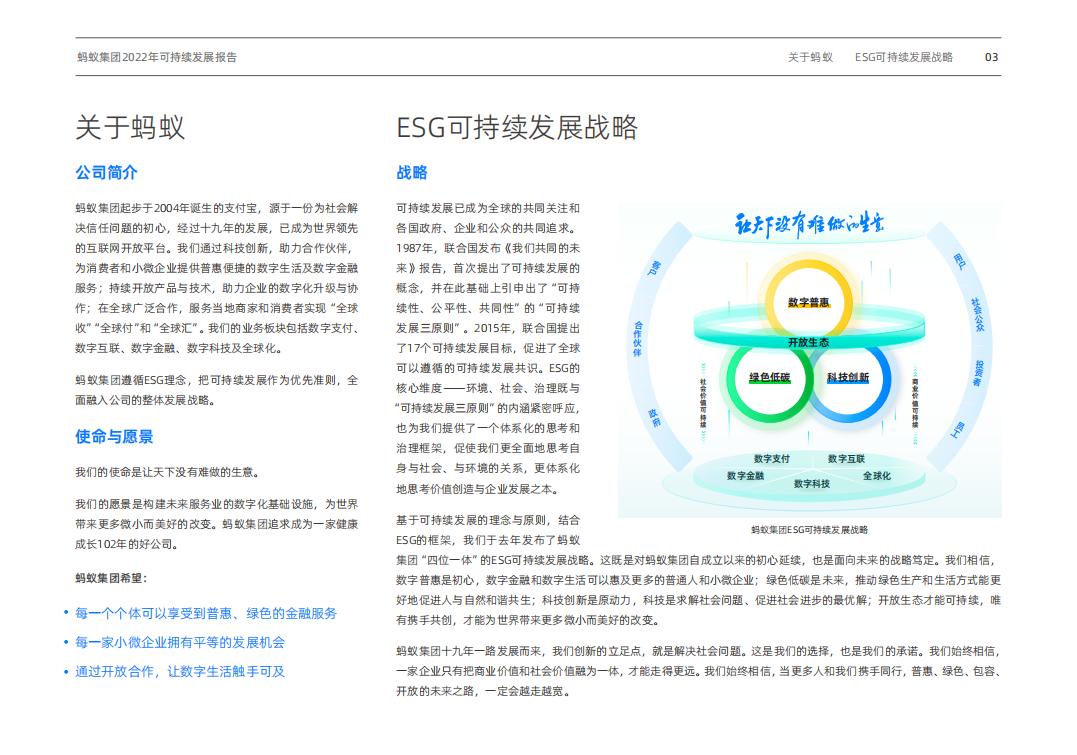Click 政府 on the diagram's left arc
This screenshot has width=1077, height=755.
pos(655,418)
